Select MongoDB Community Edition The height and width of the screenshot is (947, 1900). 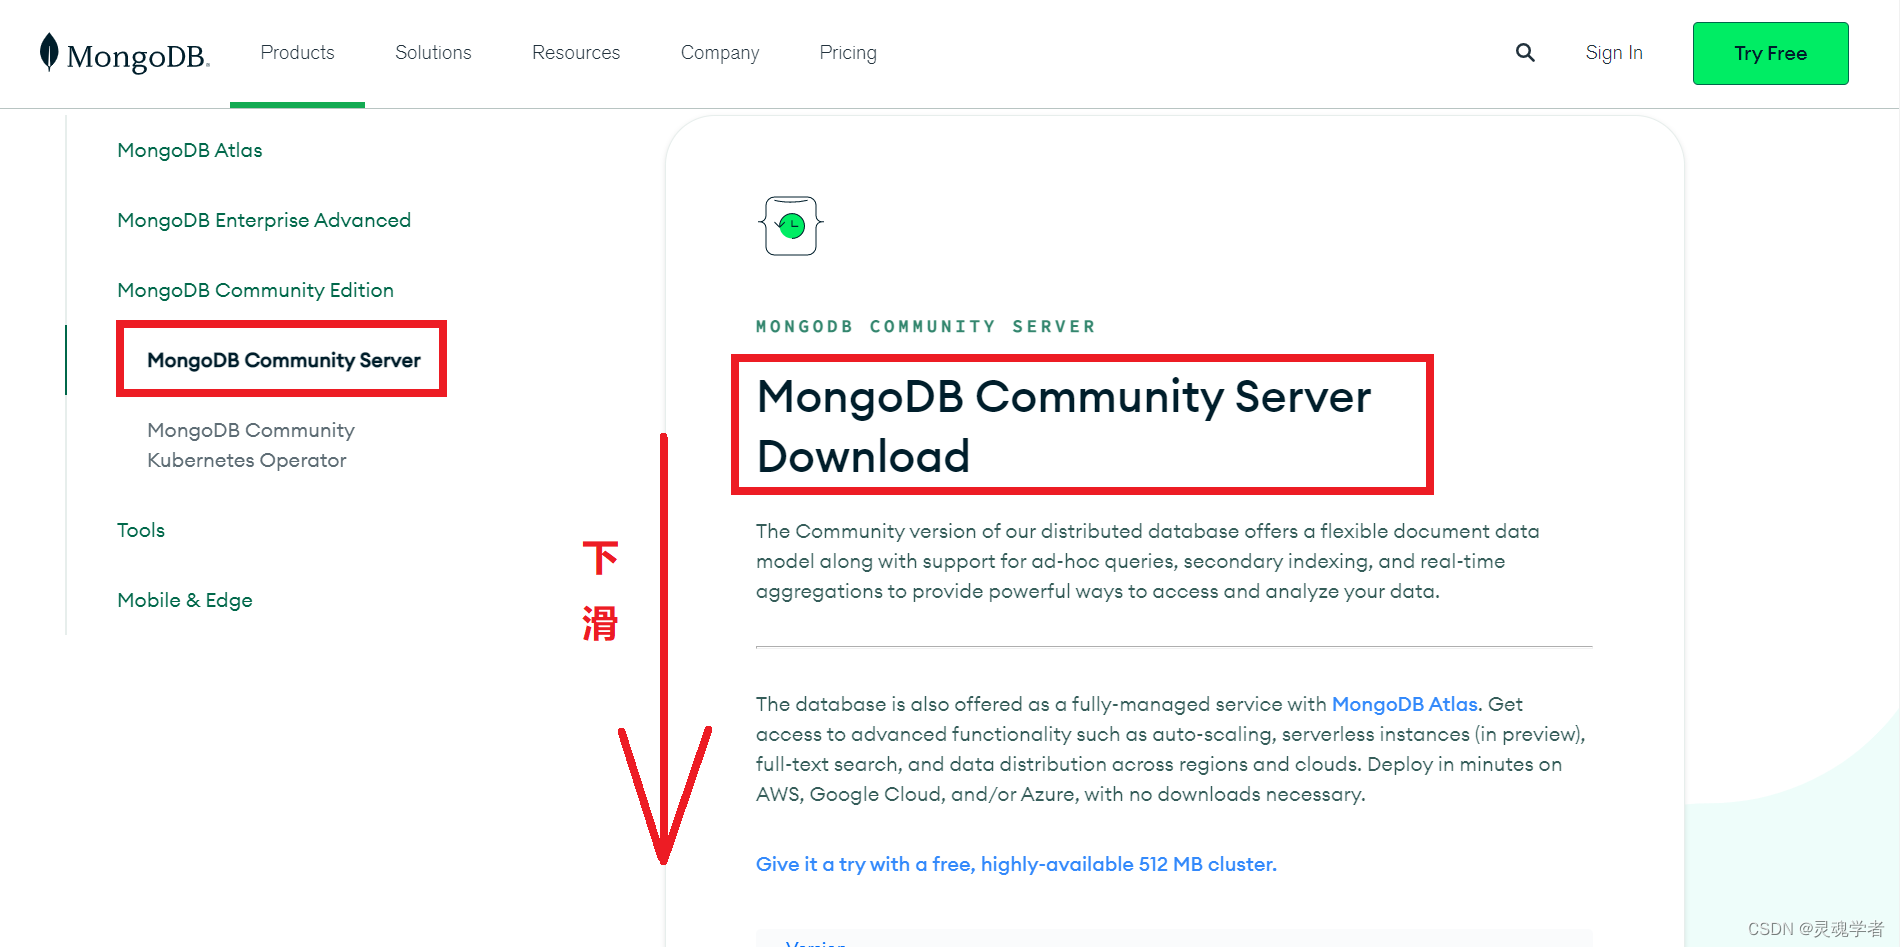click(x=255, y=290)
